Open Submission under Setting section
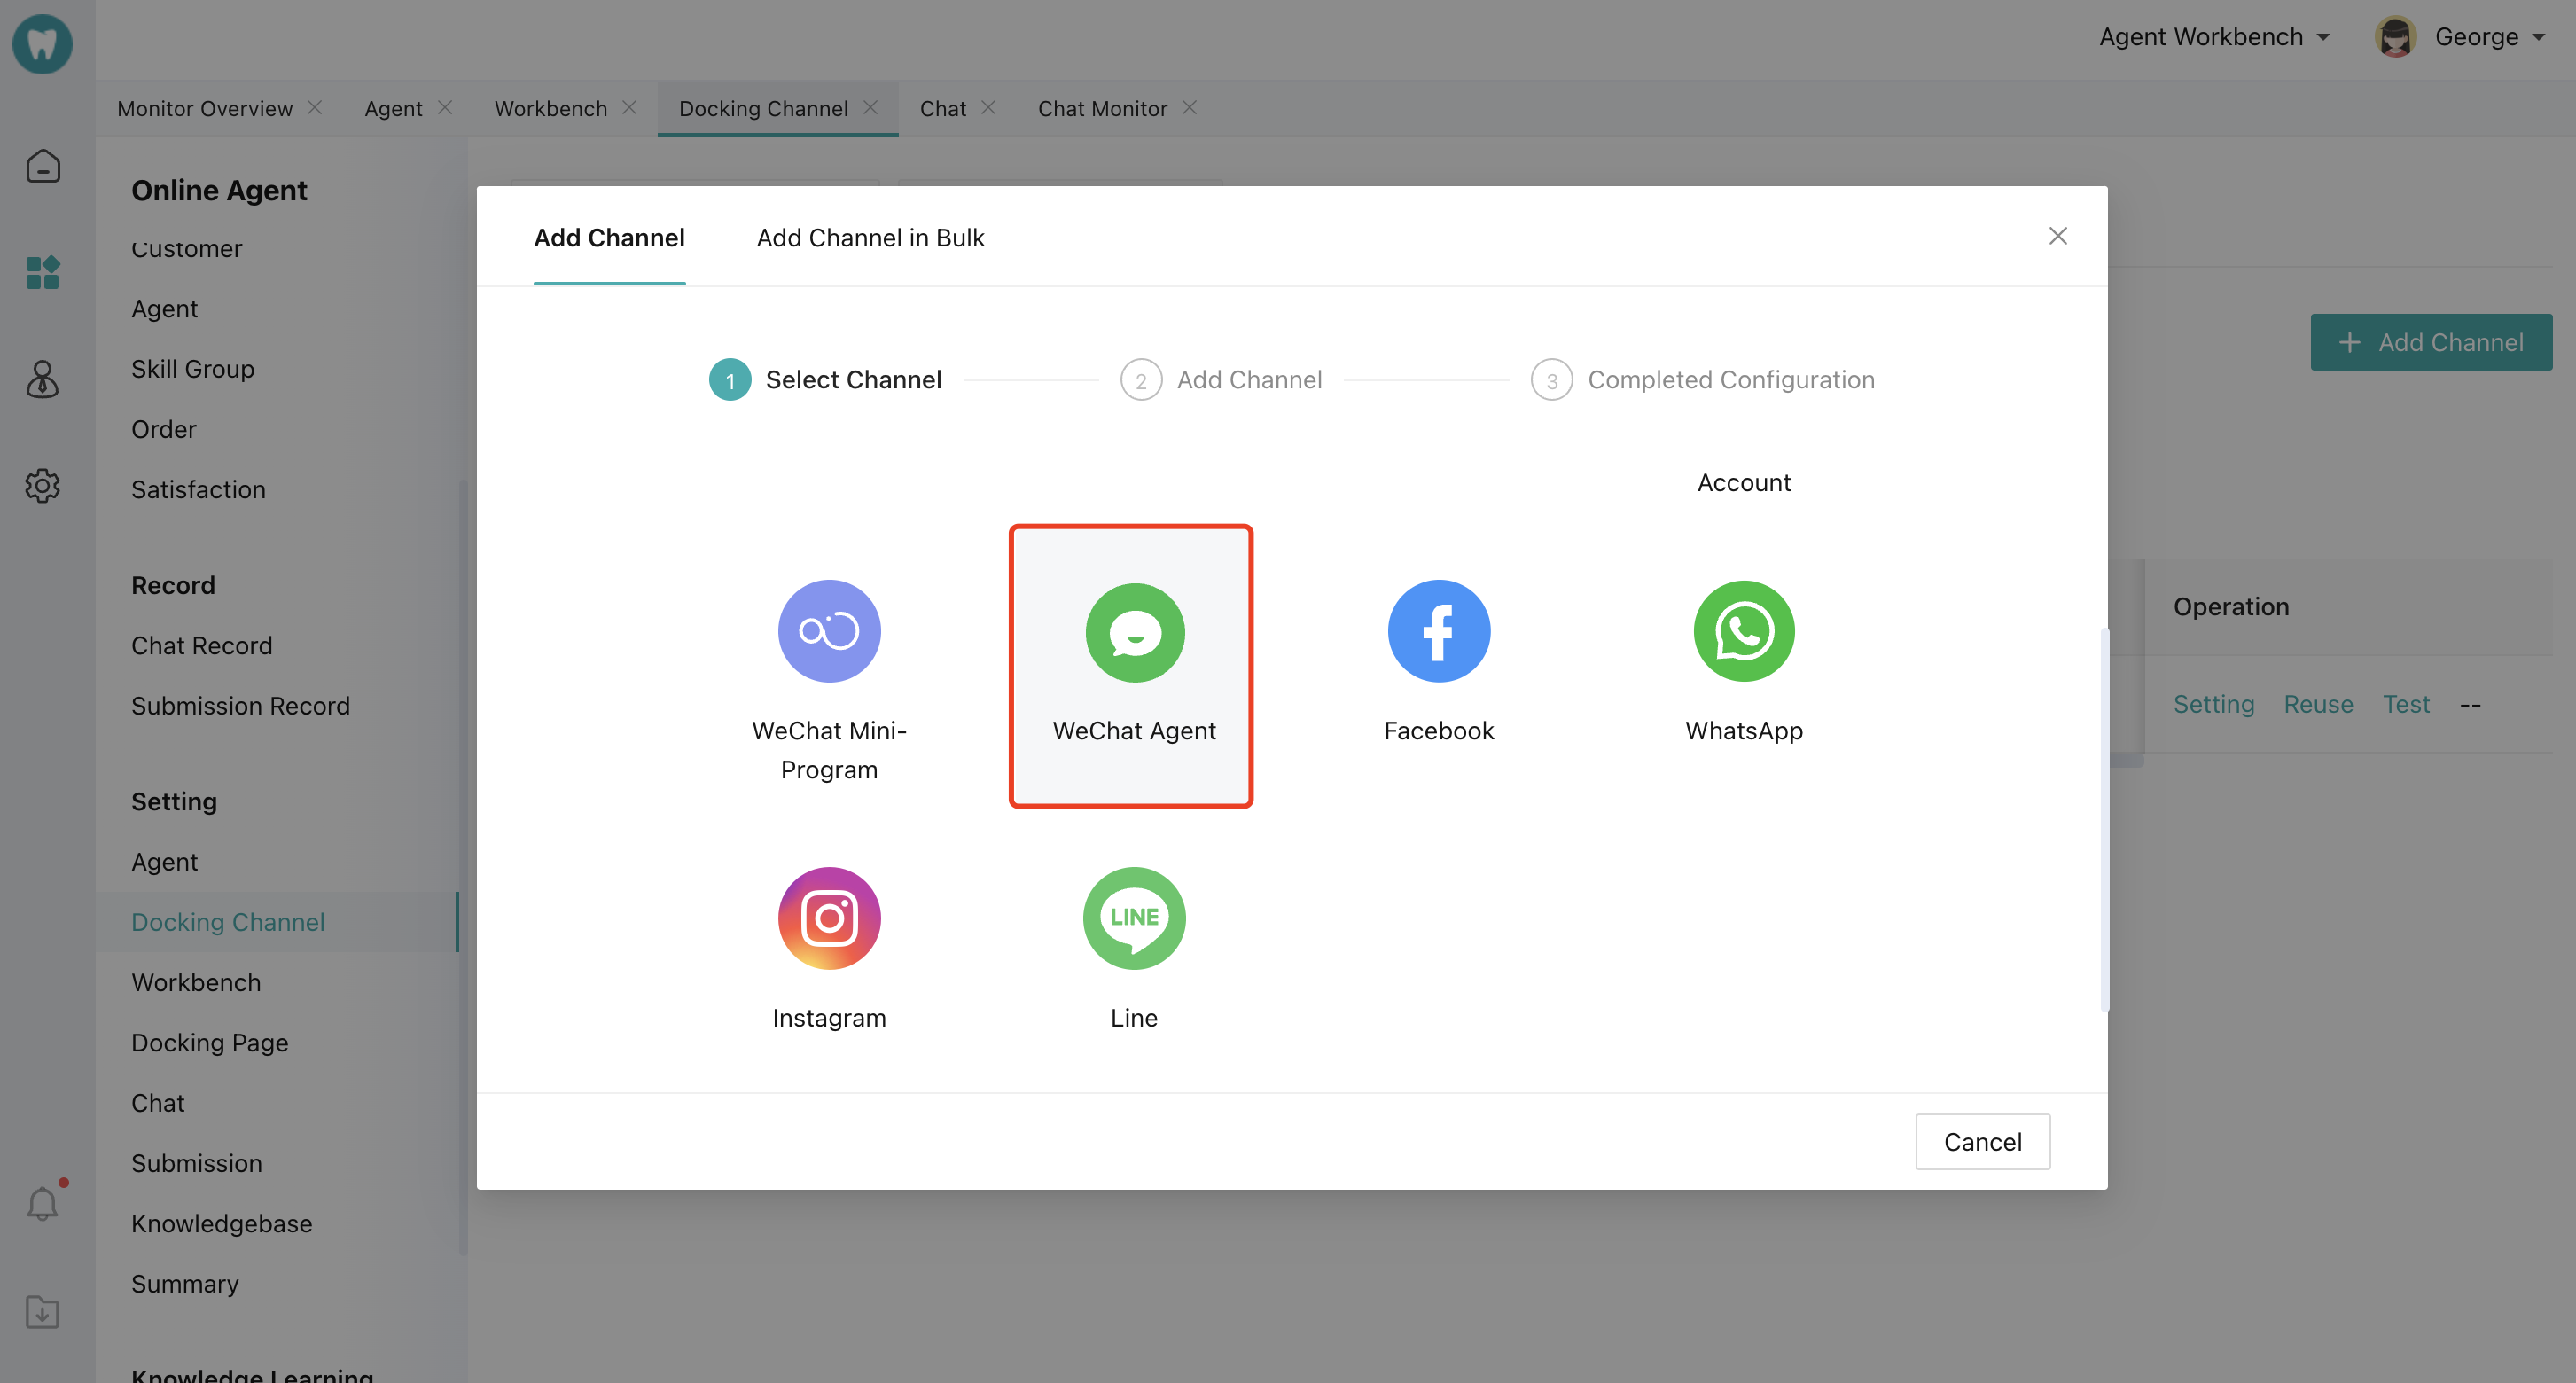Viewport: 2576px width, 1383px height. tap(196, 1163)
